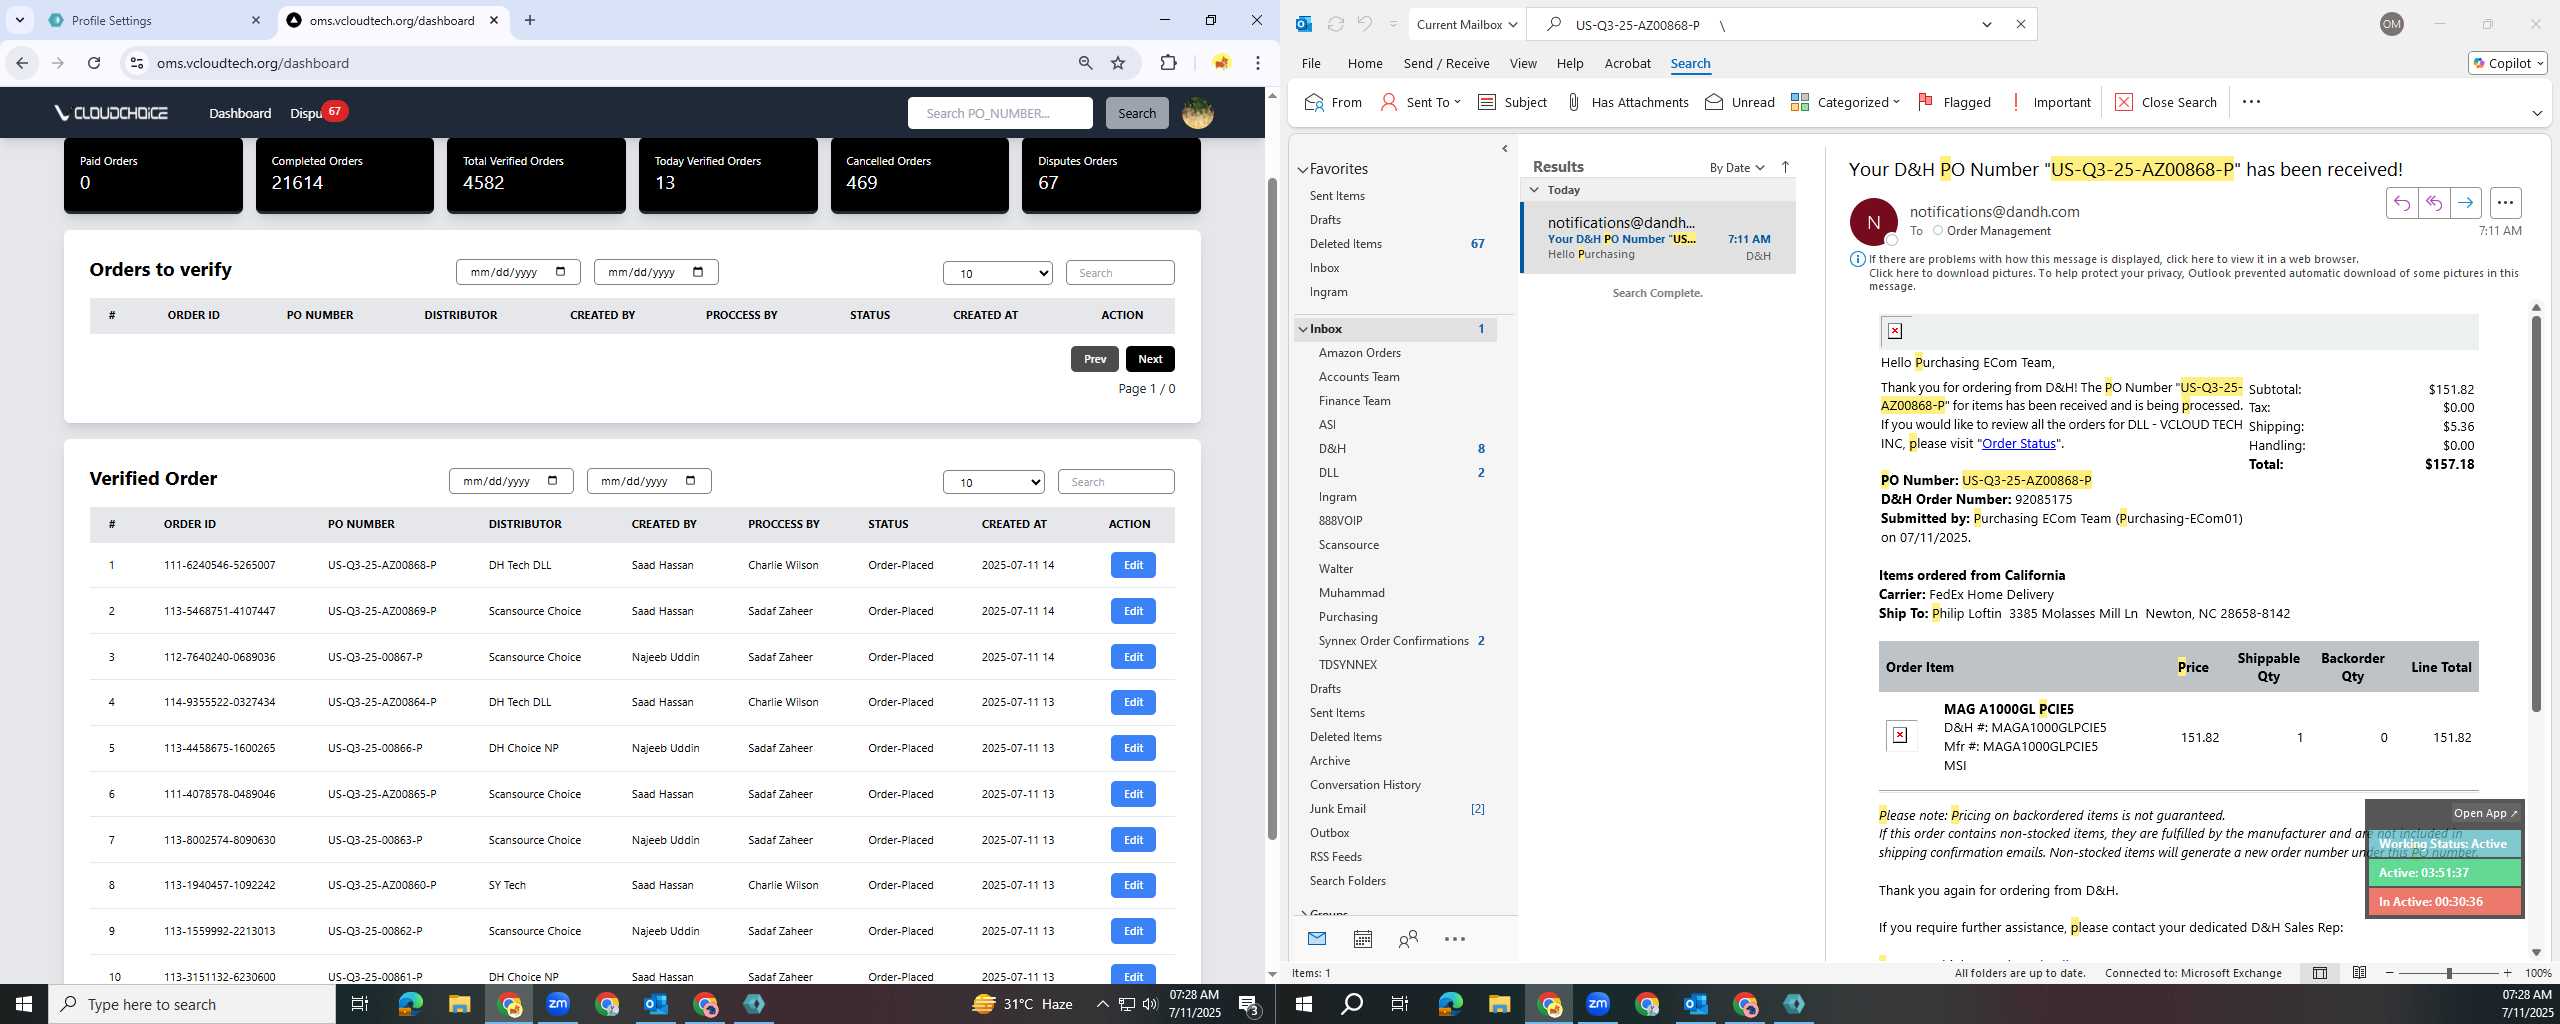The height and width of the screenshot is (1024, 2560).
Task: Filter search by Has Attachments
Action: (1627, 102)
